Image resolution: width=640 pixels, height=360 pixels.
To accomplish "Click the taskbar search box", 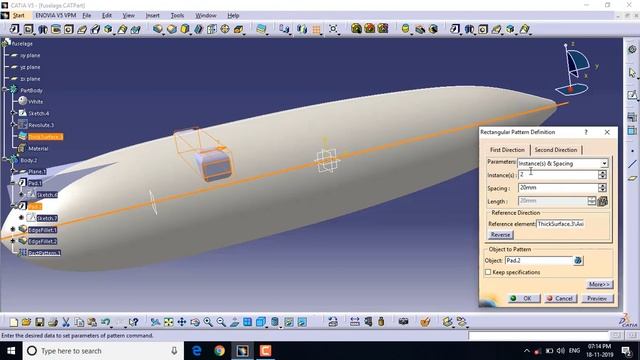I will click(x=102, y=351).
